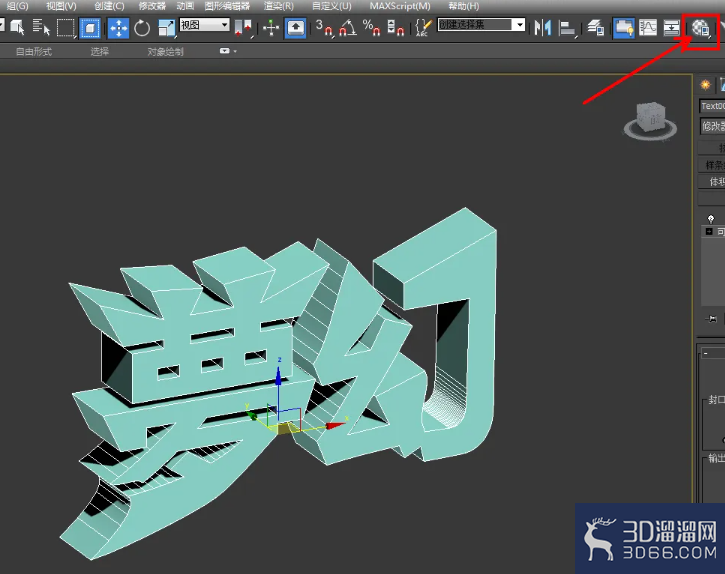This screenshot has height=574, width=725.
Task: Click the blue Z axis gizmo arrow
Action: coord(278,376)
